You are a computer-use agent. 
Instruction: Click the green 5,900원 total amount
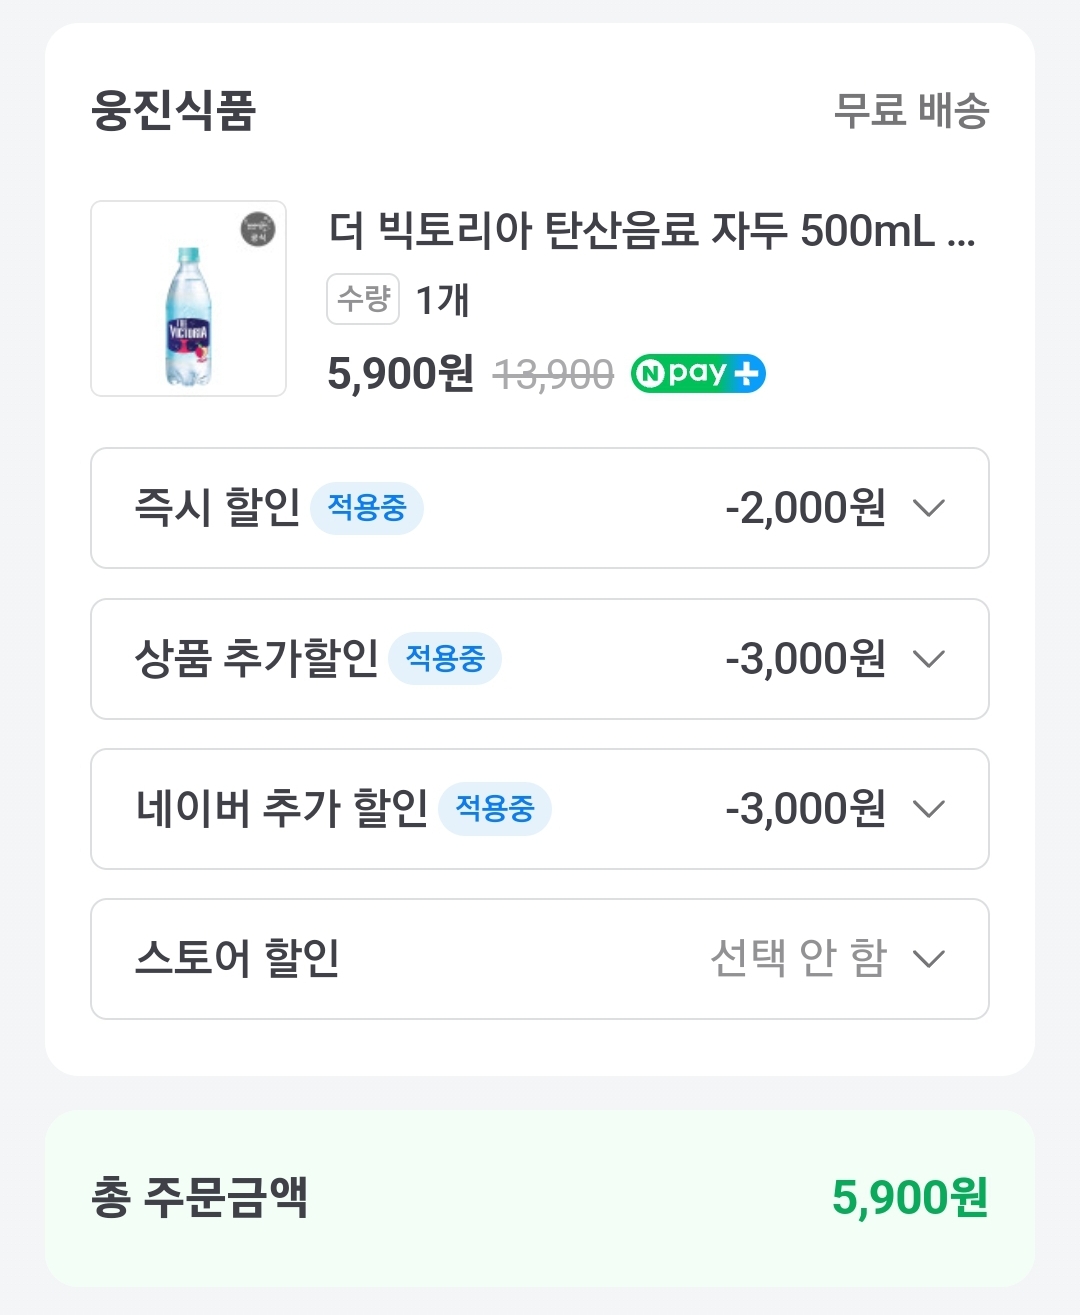click(910, 1197)
